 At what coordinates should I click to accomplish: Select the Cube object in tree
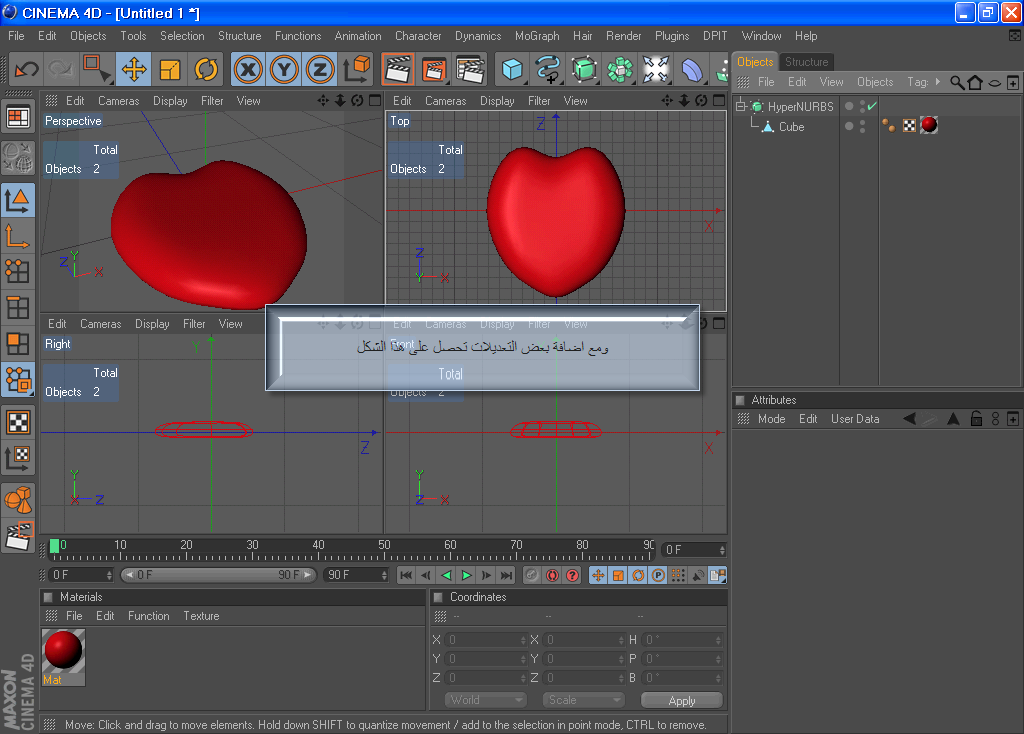tap(791, 127)
